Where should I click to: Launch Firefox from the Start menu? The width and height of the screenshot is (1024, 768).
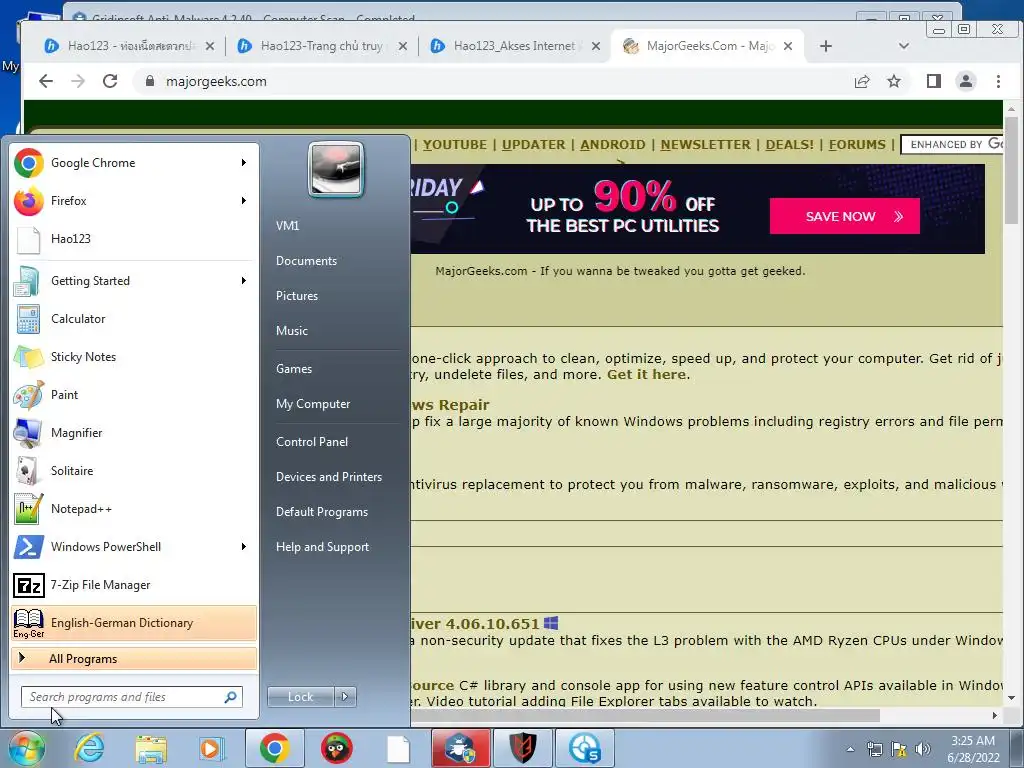point(133,200)
